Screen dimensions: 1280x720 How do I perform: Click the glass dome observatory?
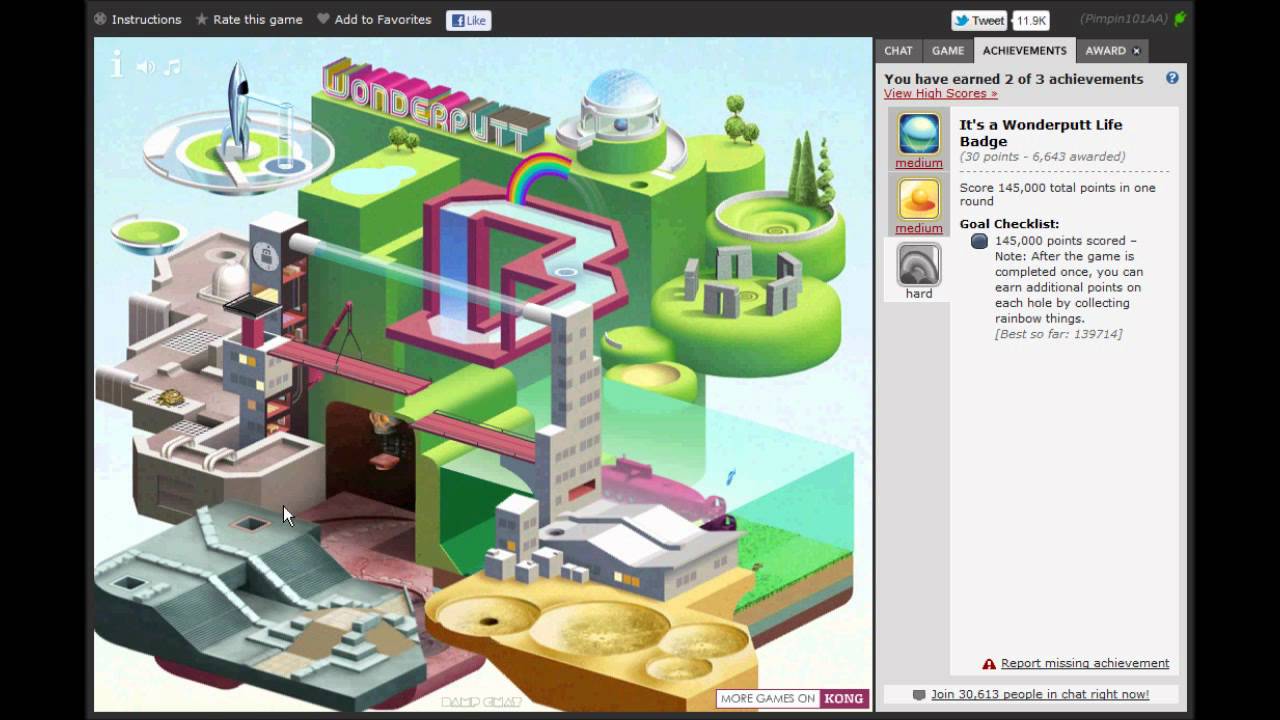[620, 103]
